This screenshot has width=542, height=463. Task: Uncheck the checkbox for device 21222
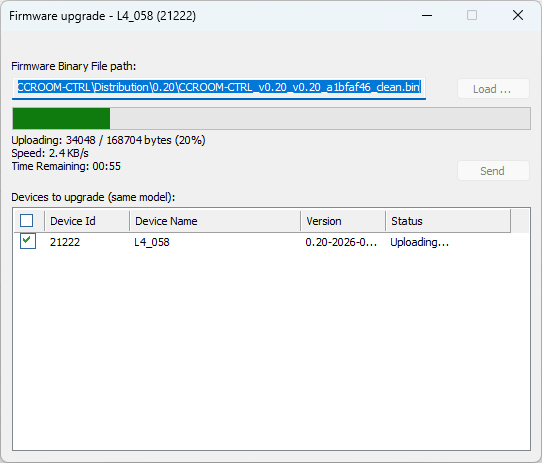coord(28,241)
